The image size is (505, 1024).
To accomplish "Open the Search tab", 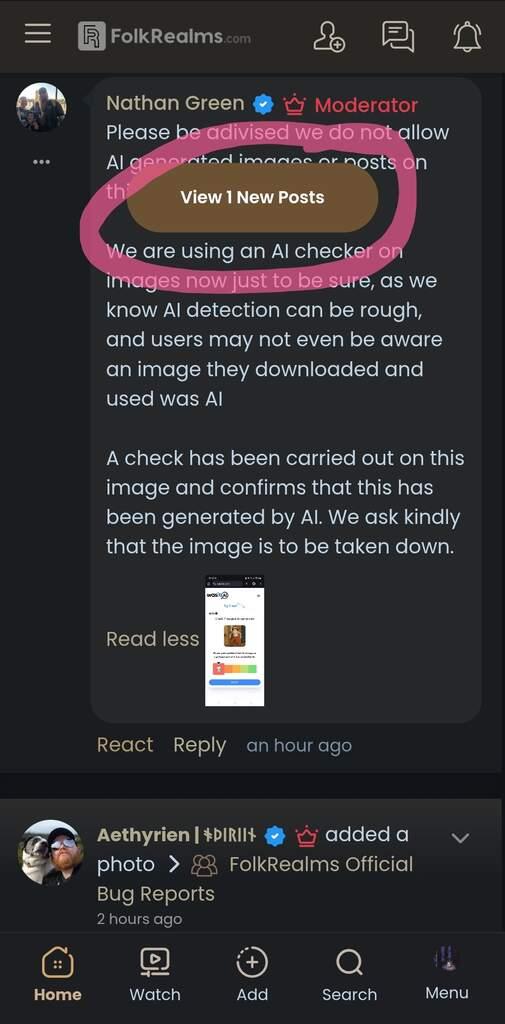I will [350, 974].
